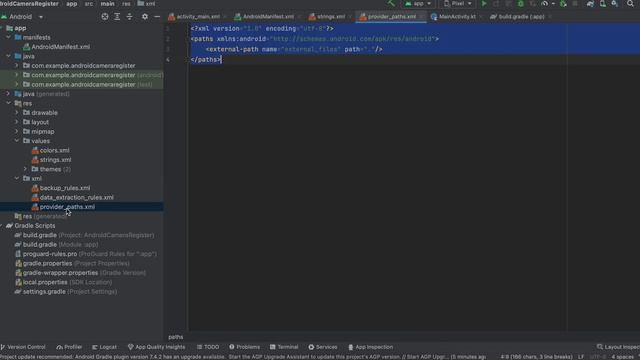
Task: Open the Version Control tool window
Action: 23,347
